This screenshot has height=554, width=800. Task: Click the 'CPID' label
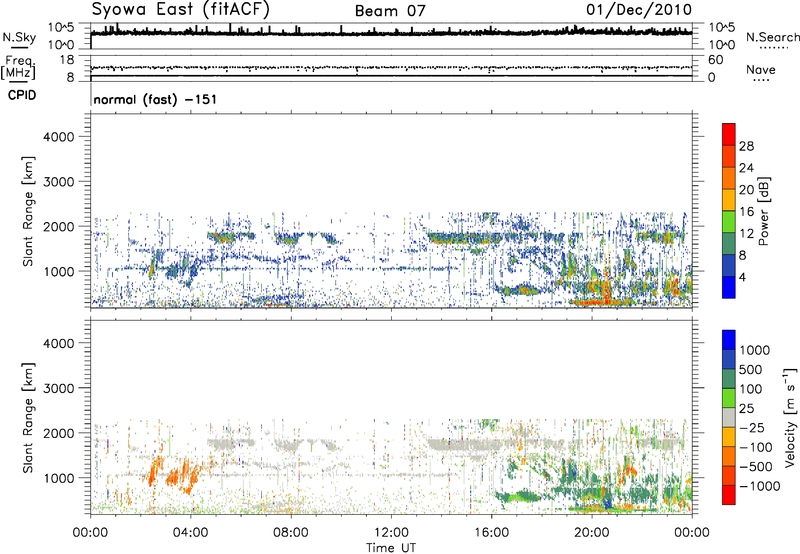point(21,95)
